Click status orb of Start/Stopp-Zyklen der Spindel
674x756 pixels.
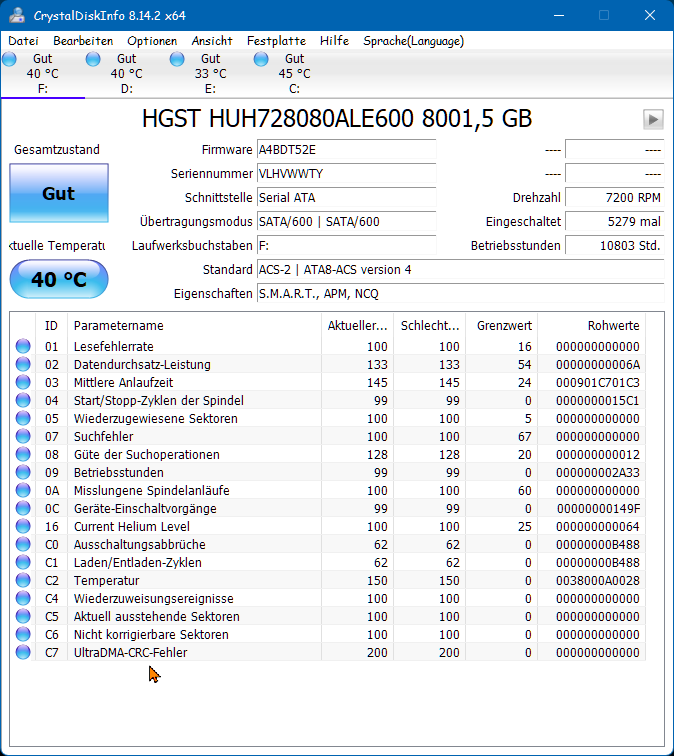coord(23,400)
